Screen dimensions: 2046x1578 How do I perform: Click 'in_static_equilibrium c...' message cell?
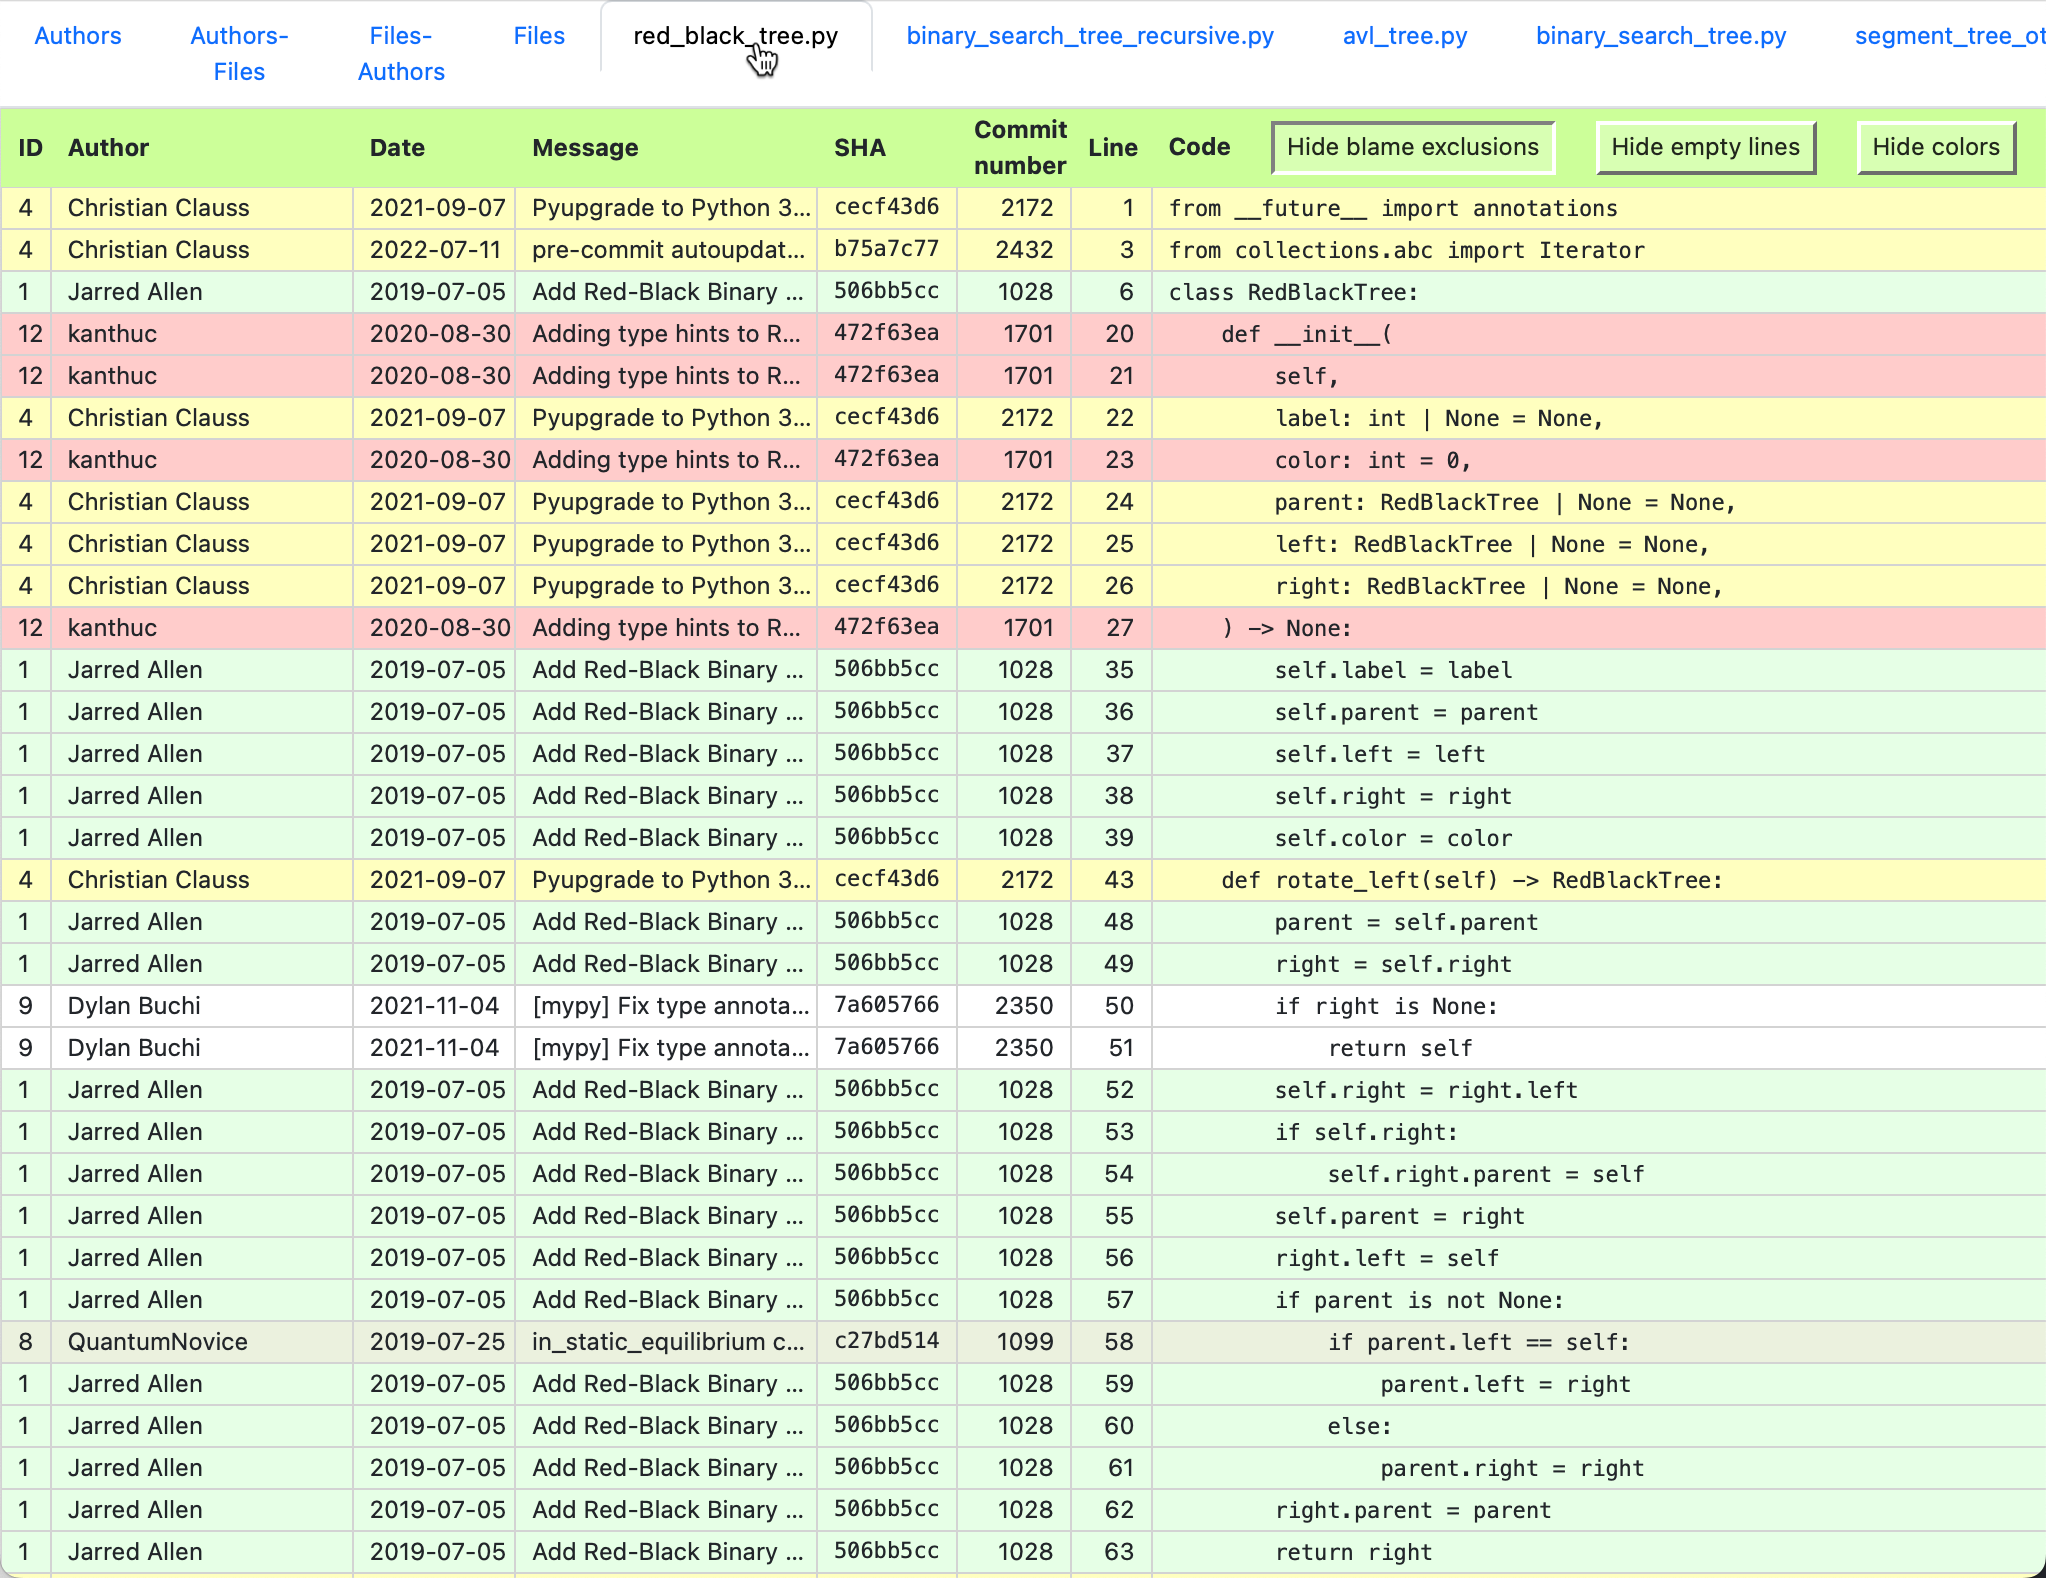tap(667, 1341)
